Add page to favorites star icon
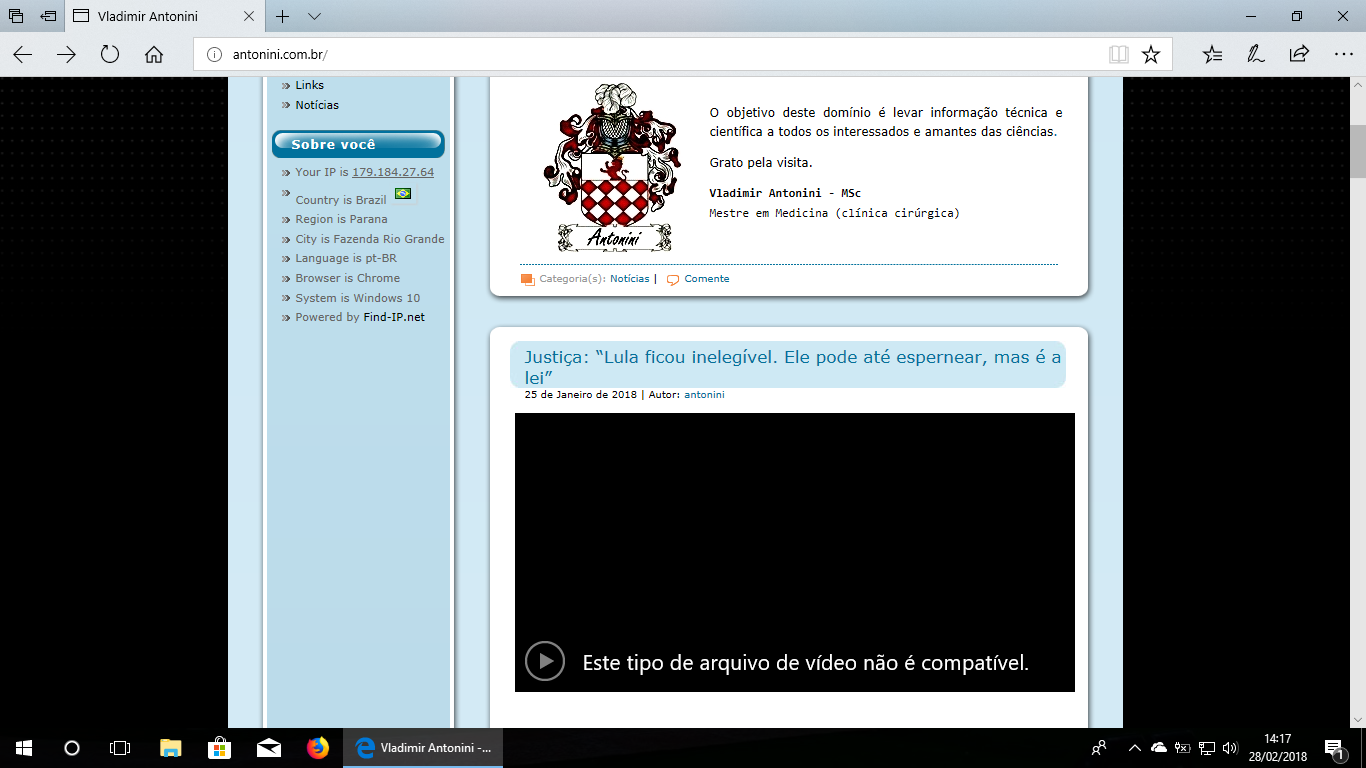The height and width of the screenshot is (768, 1366). [x=1151, y=55]
